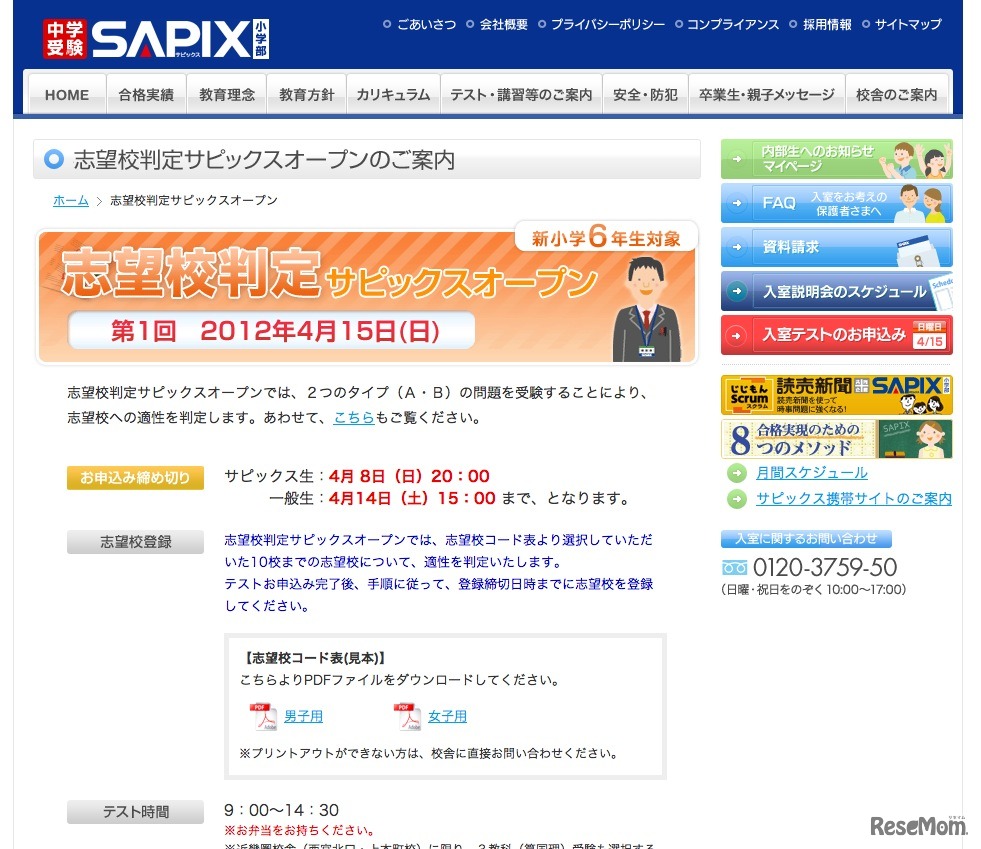
Task: Click the ホーム breadcrumb link
Action: tap(71, 200)
